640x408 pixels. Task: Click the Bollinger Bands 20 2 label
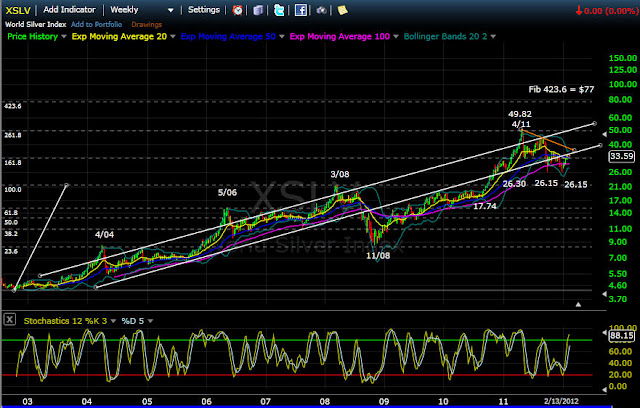445,36
